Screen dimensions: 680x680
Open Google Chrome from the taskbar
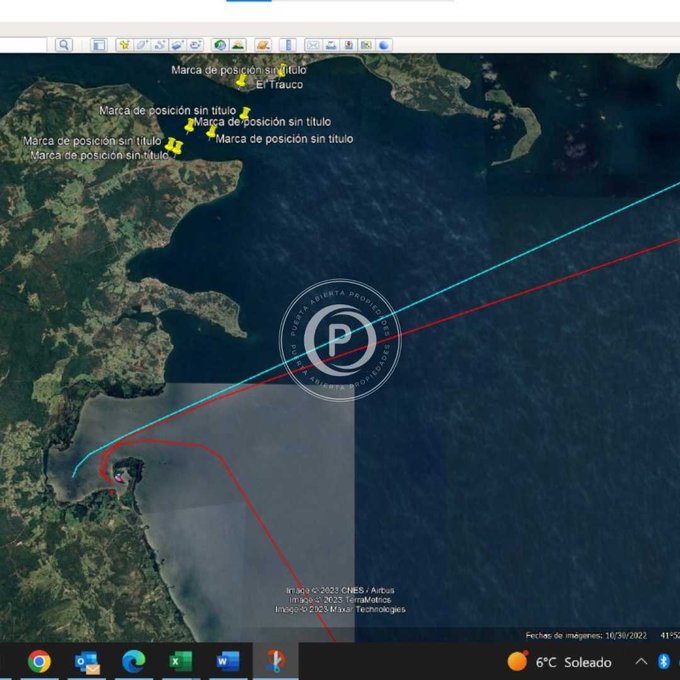point(39,661)
